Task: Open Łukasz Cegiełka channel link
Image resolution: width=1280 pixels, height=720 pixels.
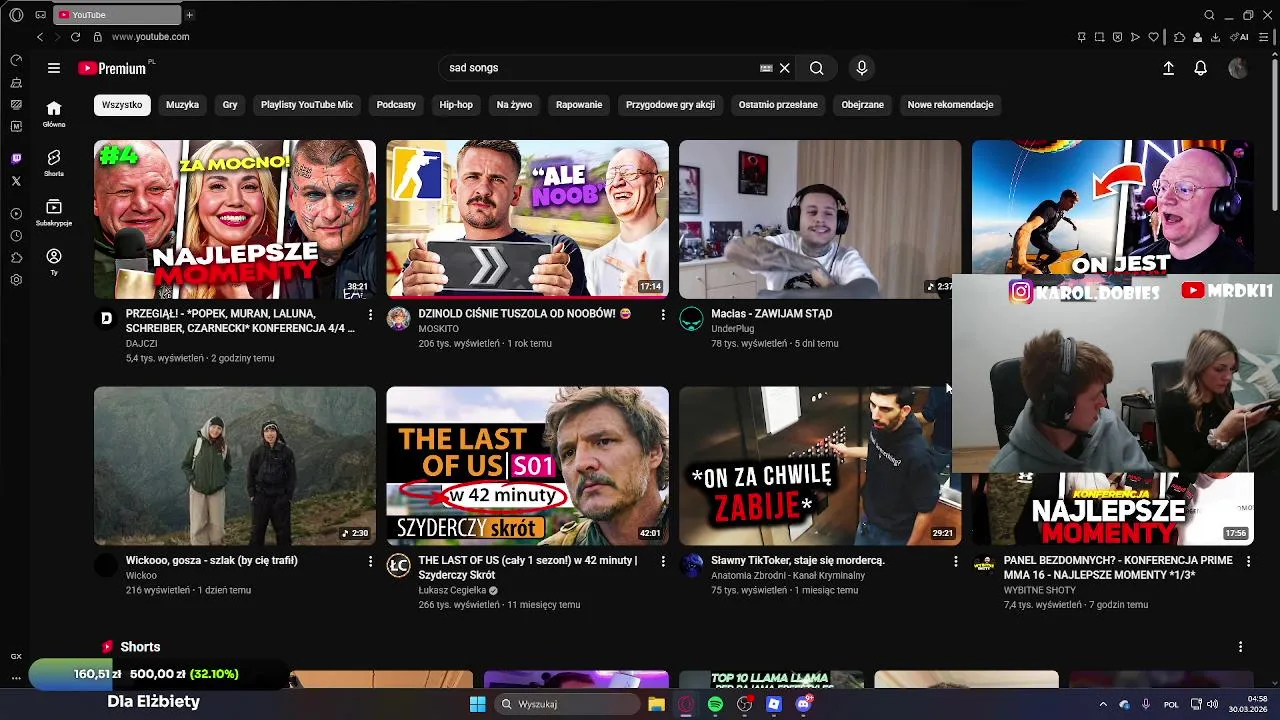Action: [452, 590]
